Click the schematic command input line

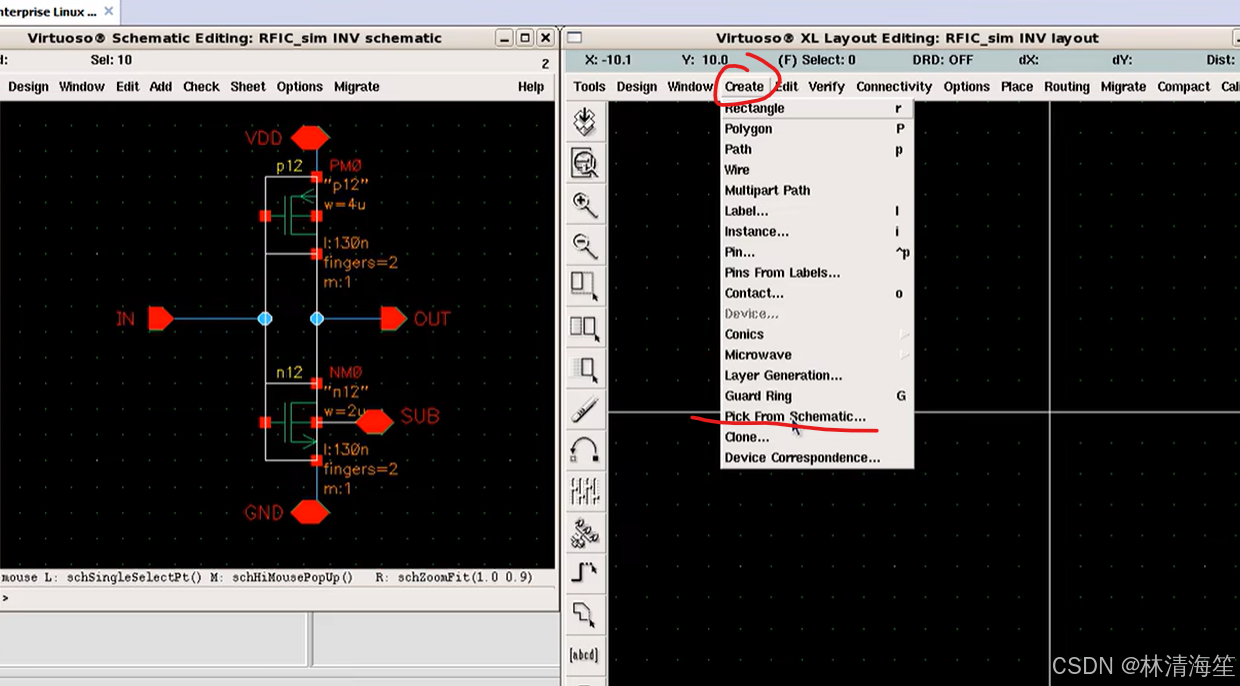coord(278,598)
